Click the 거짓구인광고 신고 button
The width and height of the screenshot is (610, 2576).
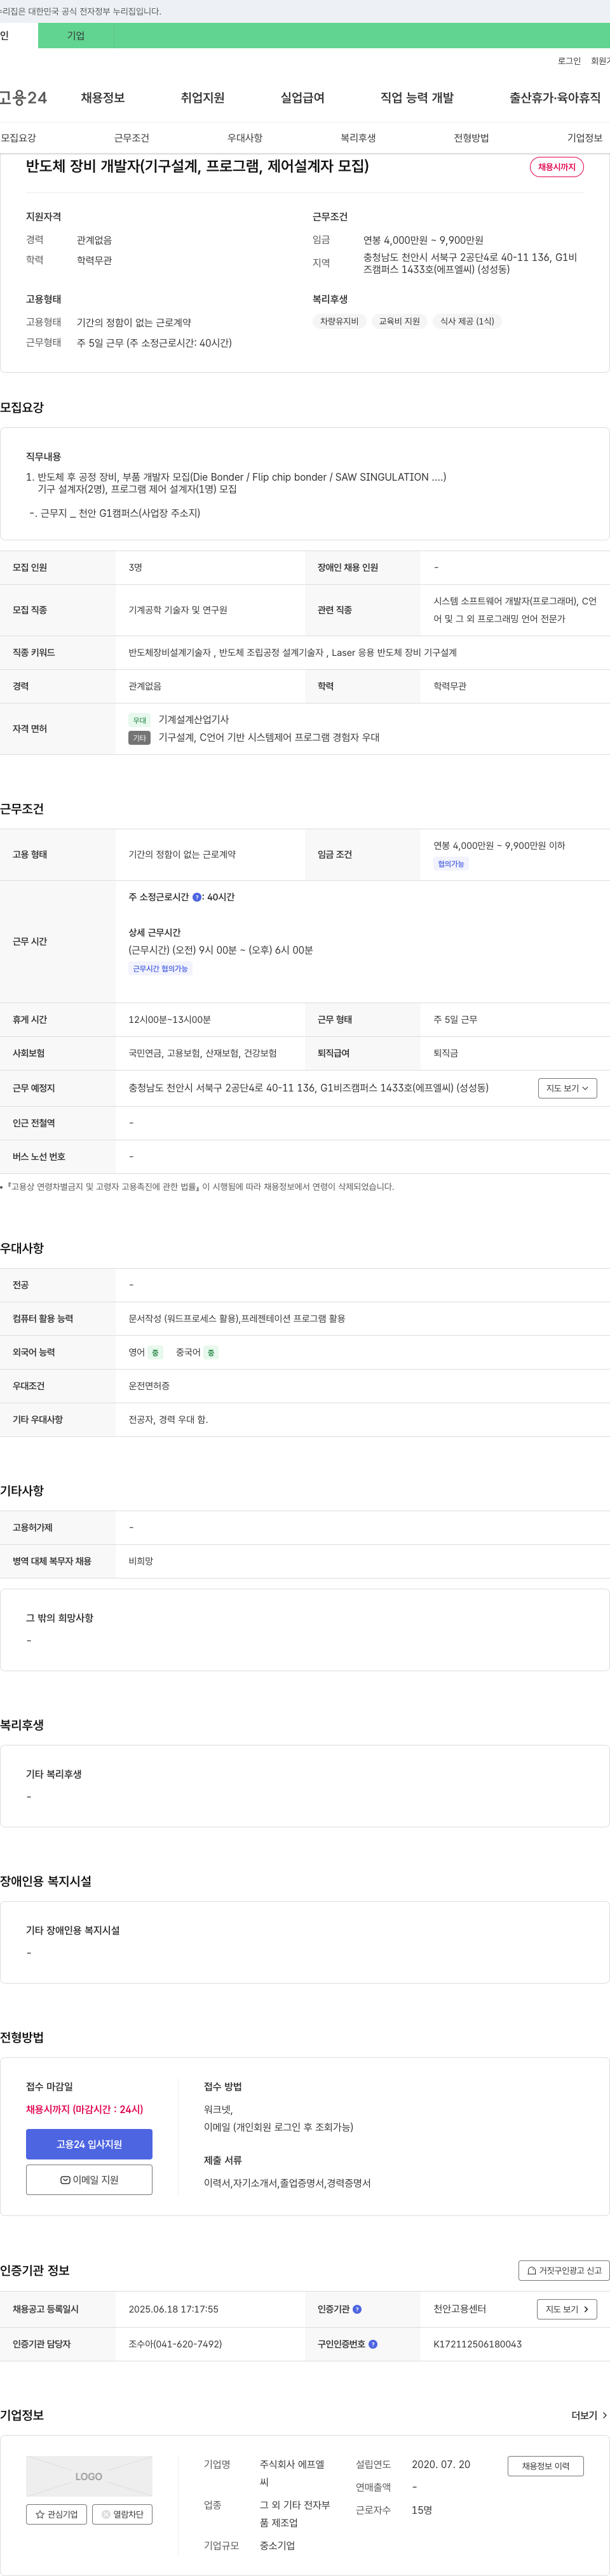[564, 2270]
